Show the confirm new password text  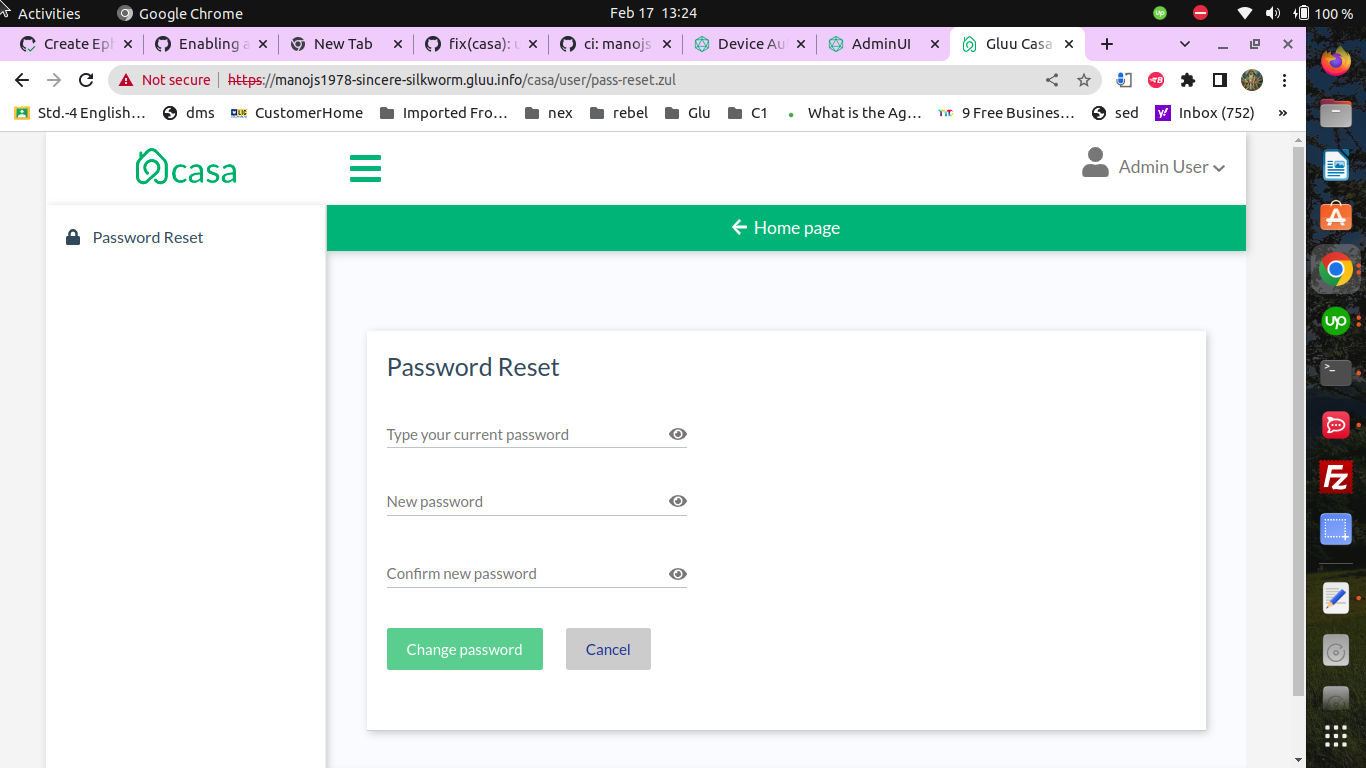click(678, 574)
